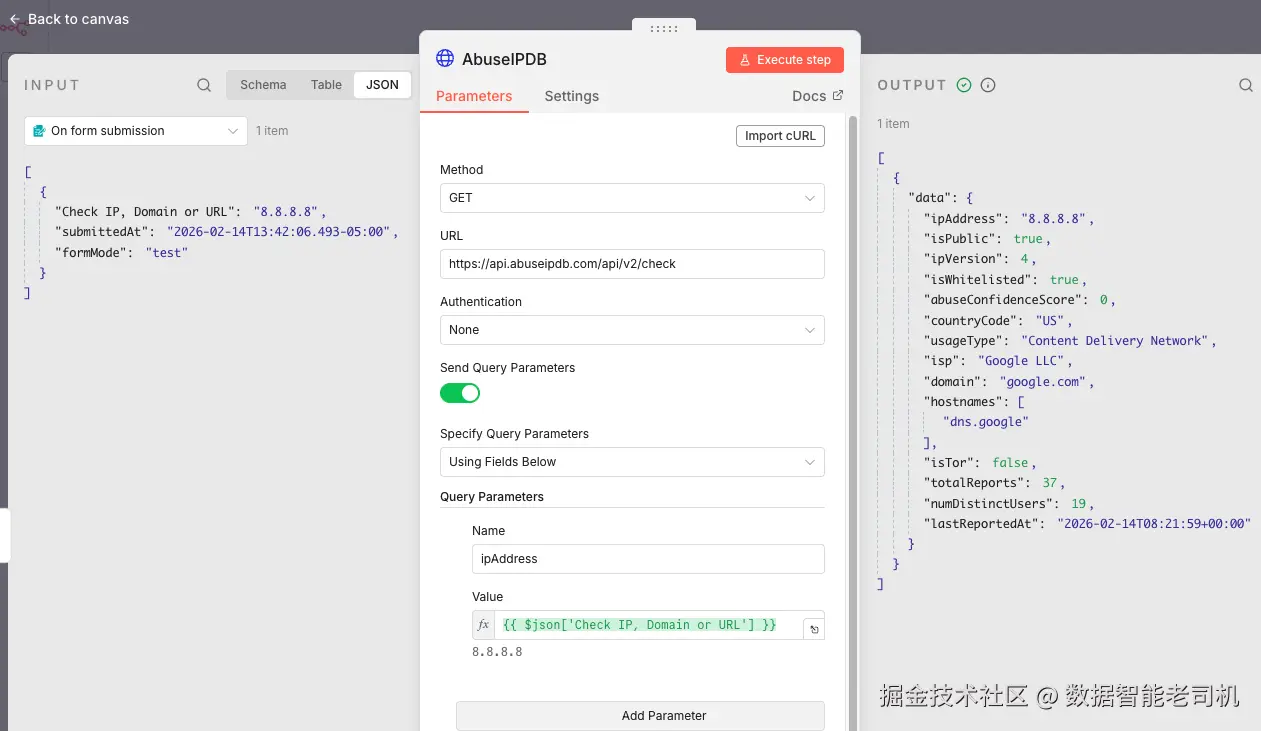Click the "isTor" key in output
This screenshot has width=1261, height=731.
click(x=950, y=463)
